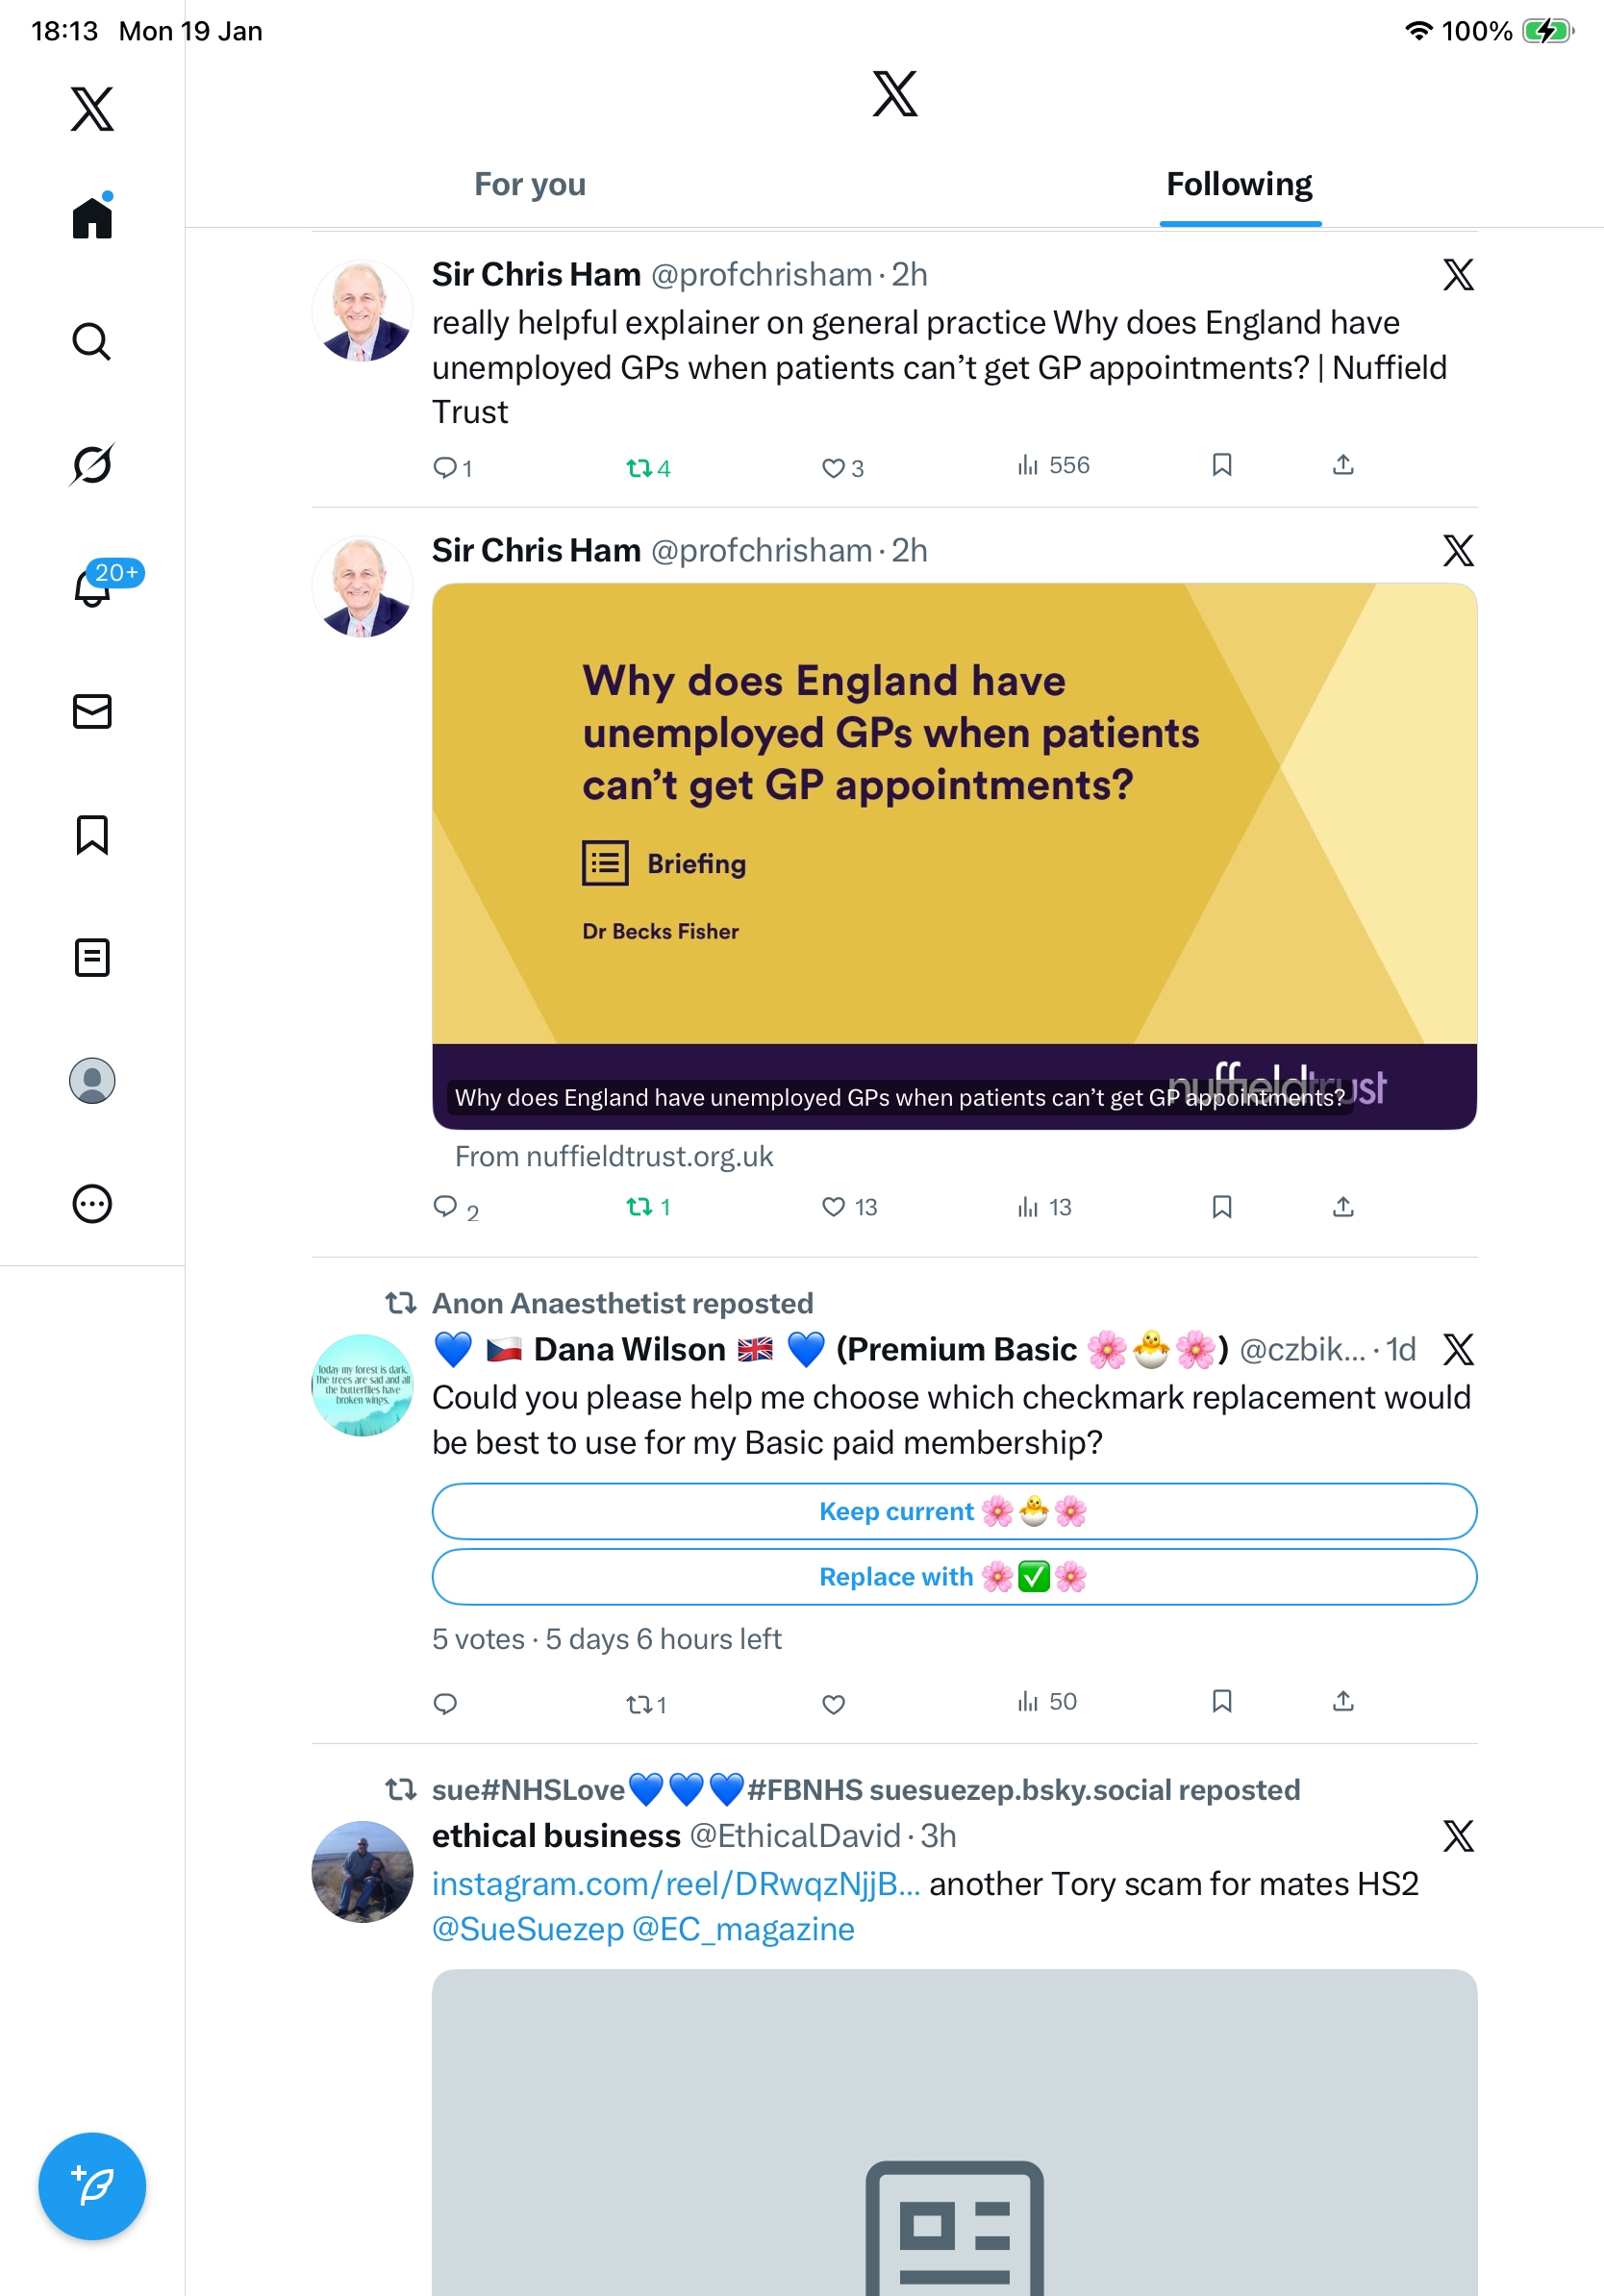Select the Following tab
This screenshot has height=2296, width=1604.
(1239, 185)
